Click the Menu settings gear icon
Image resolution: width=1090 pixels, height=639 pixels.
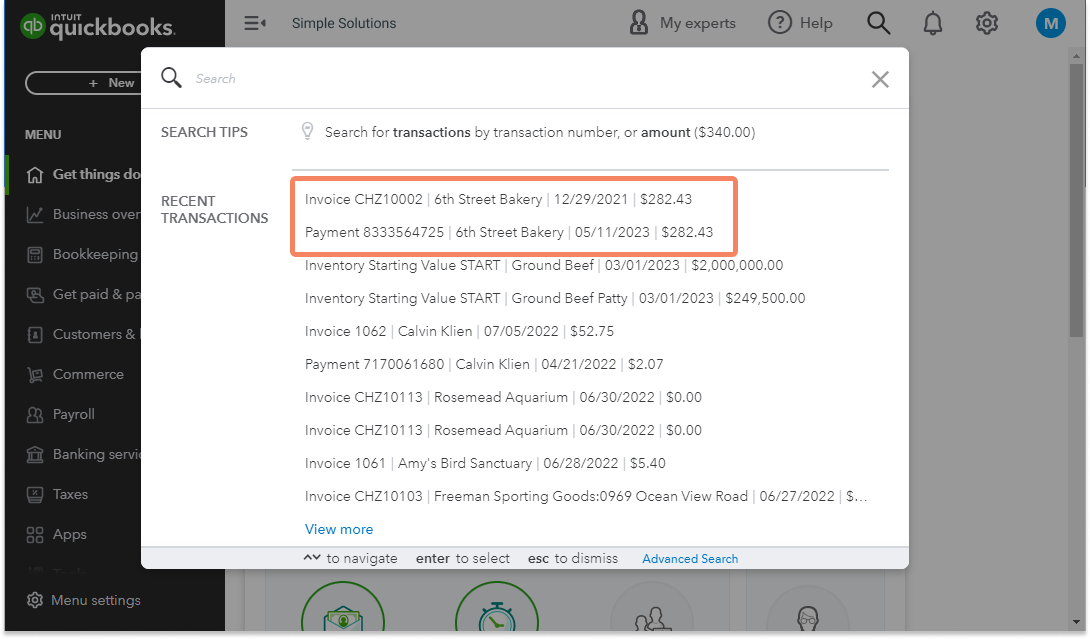35,600
